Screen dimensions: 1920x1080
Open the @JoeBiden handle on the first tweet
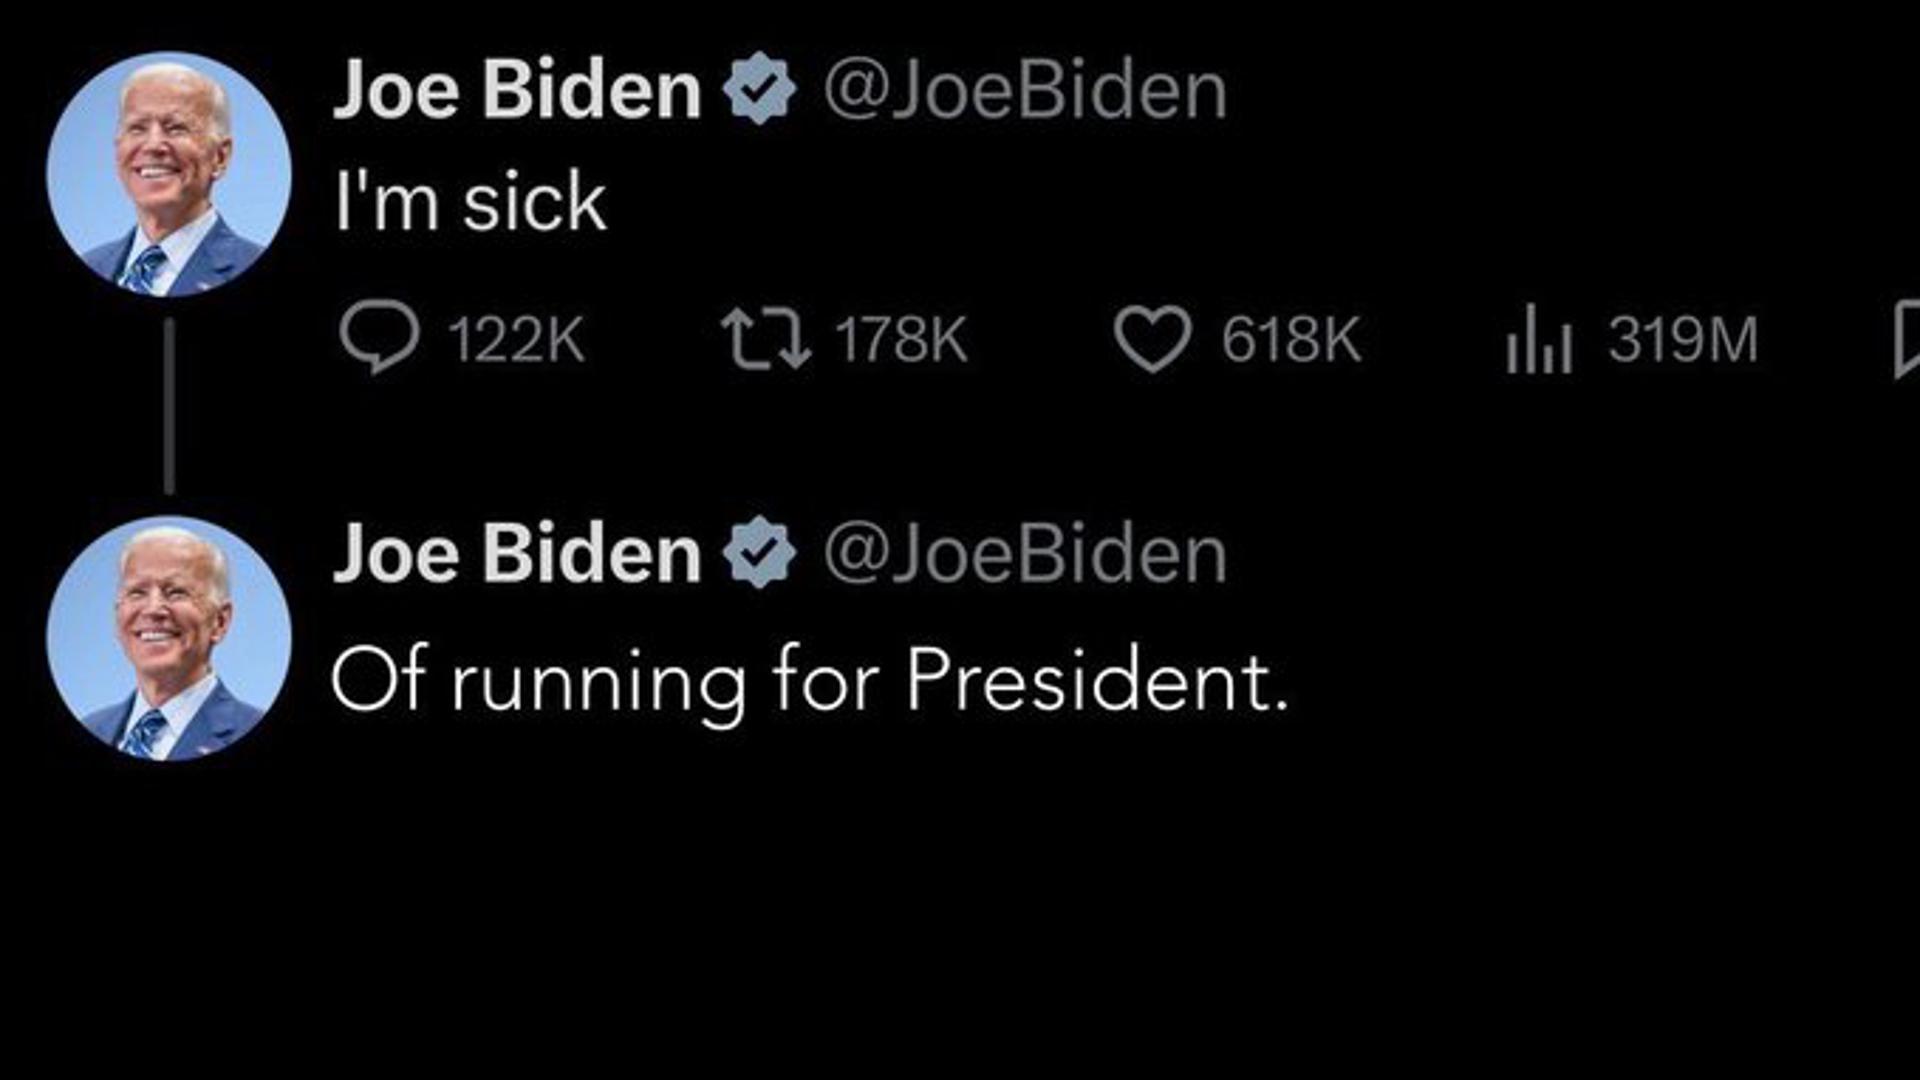click(x=1025, y=90)
